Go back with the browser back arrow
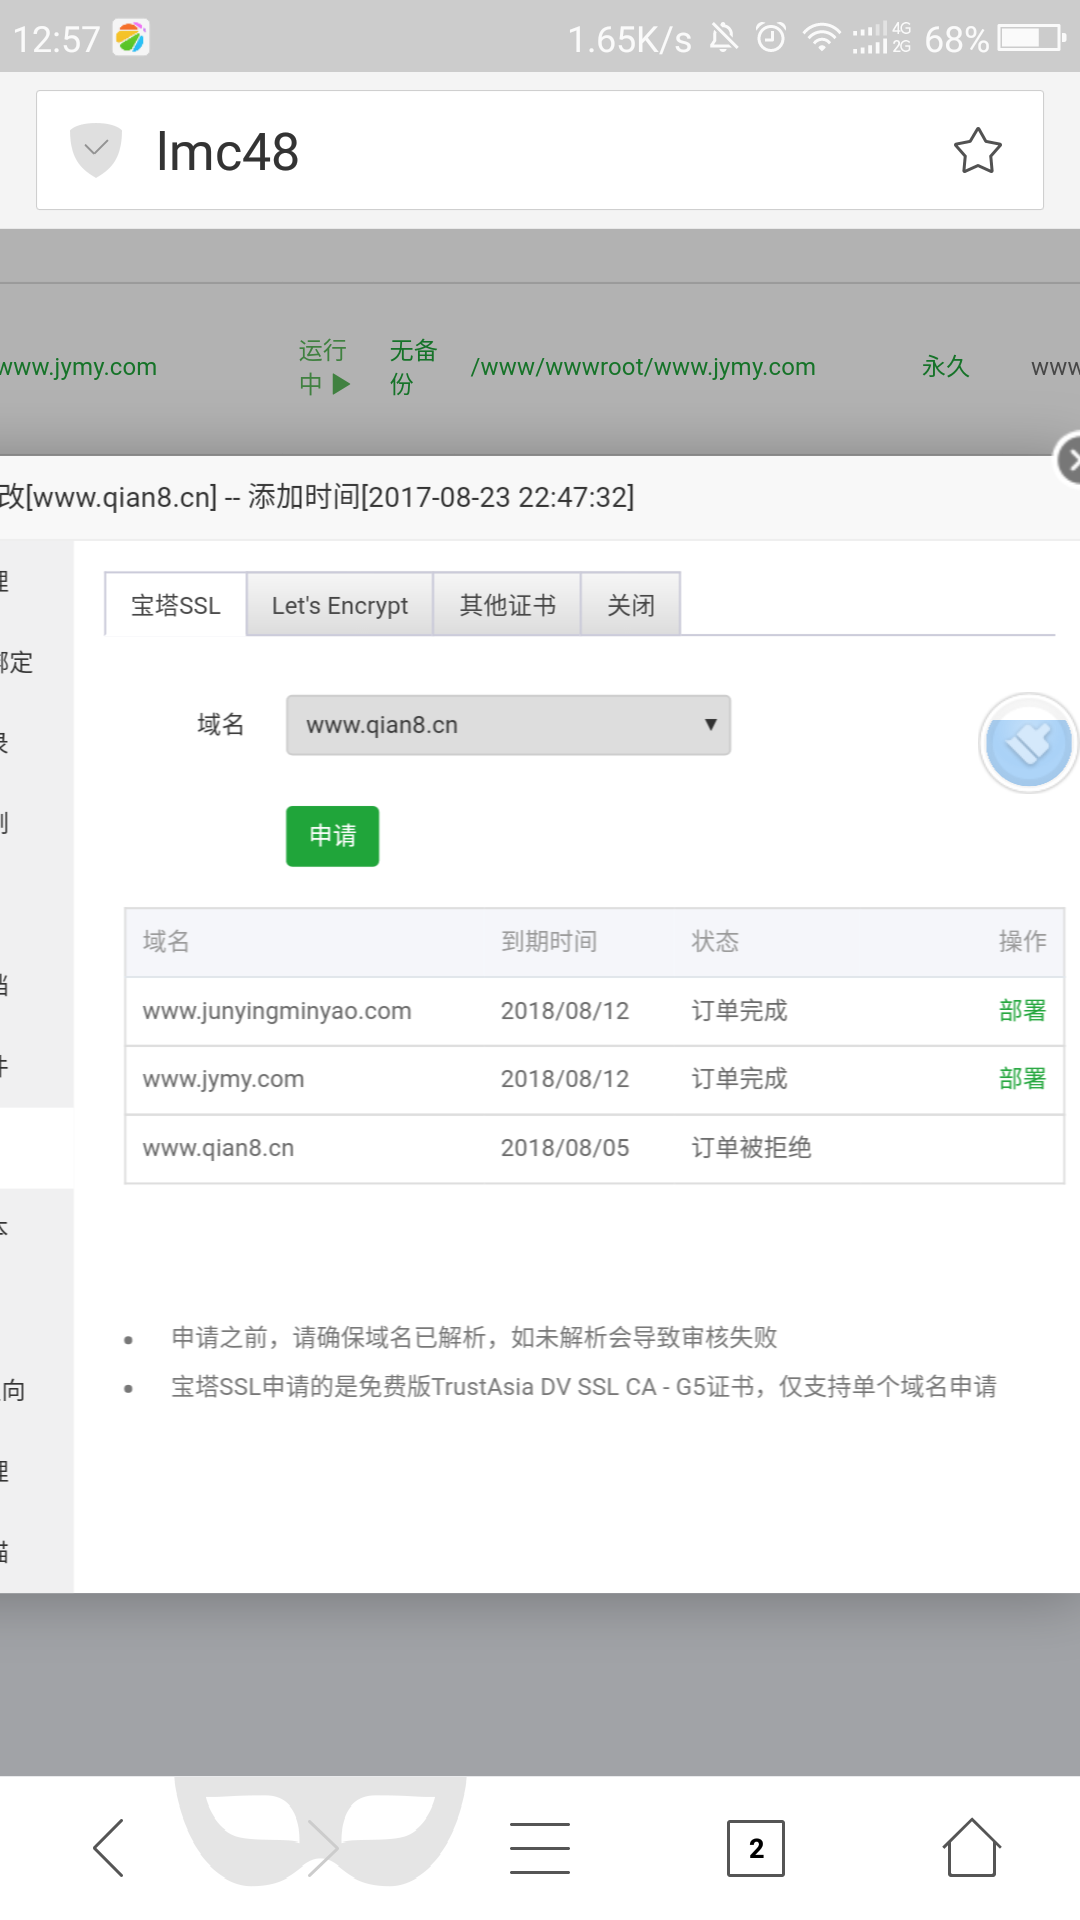The width and height of the screenshot is (1080, 1920). coord(108,1848)
